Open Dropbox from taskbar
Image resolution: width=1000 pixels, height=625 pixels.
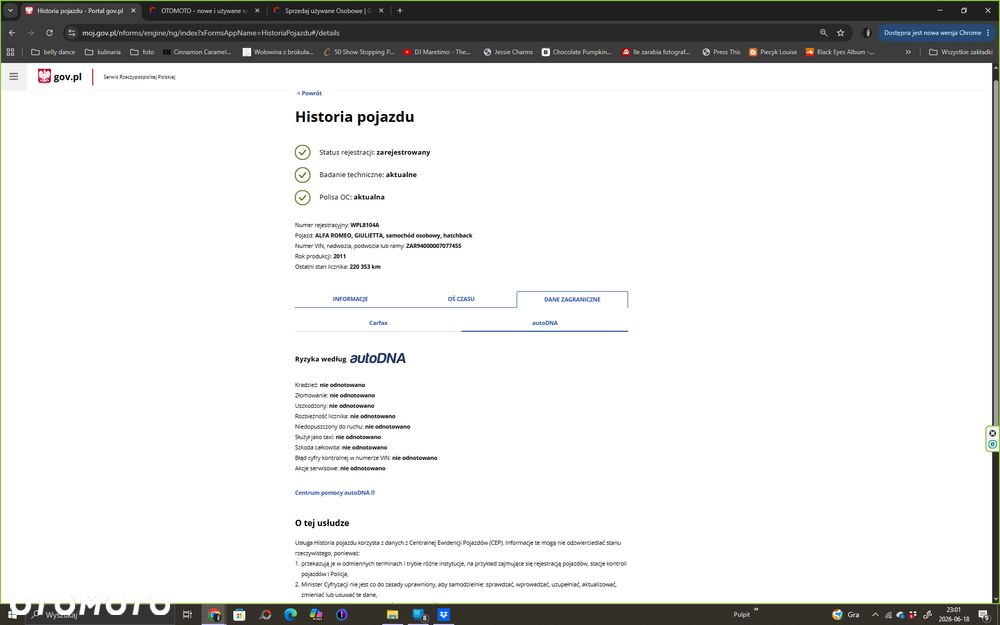pos(443,615)
